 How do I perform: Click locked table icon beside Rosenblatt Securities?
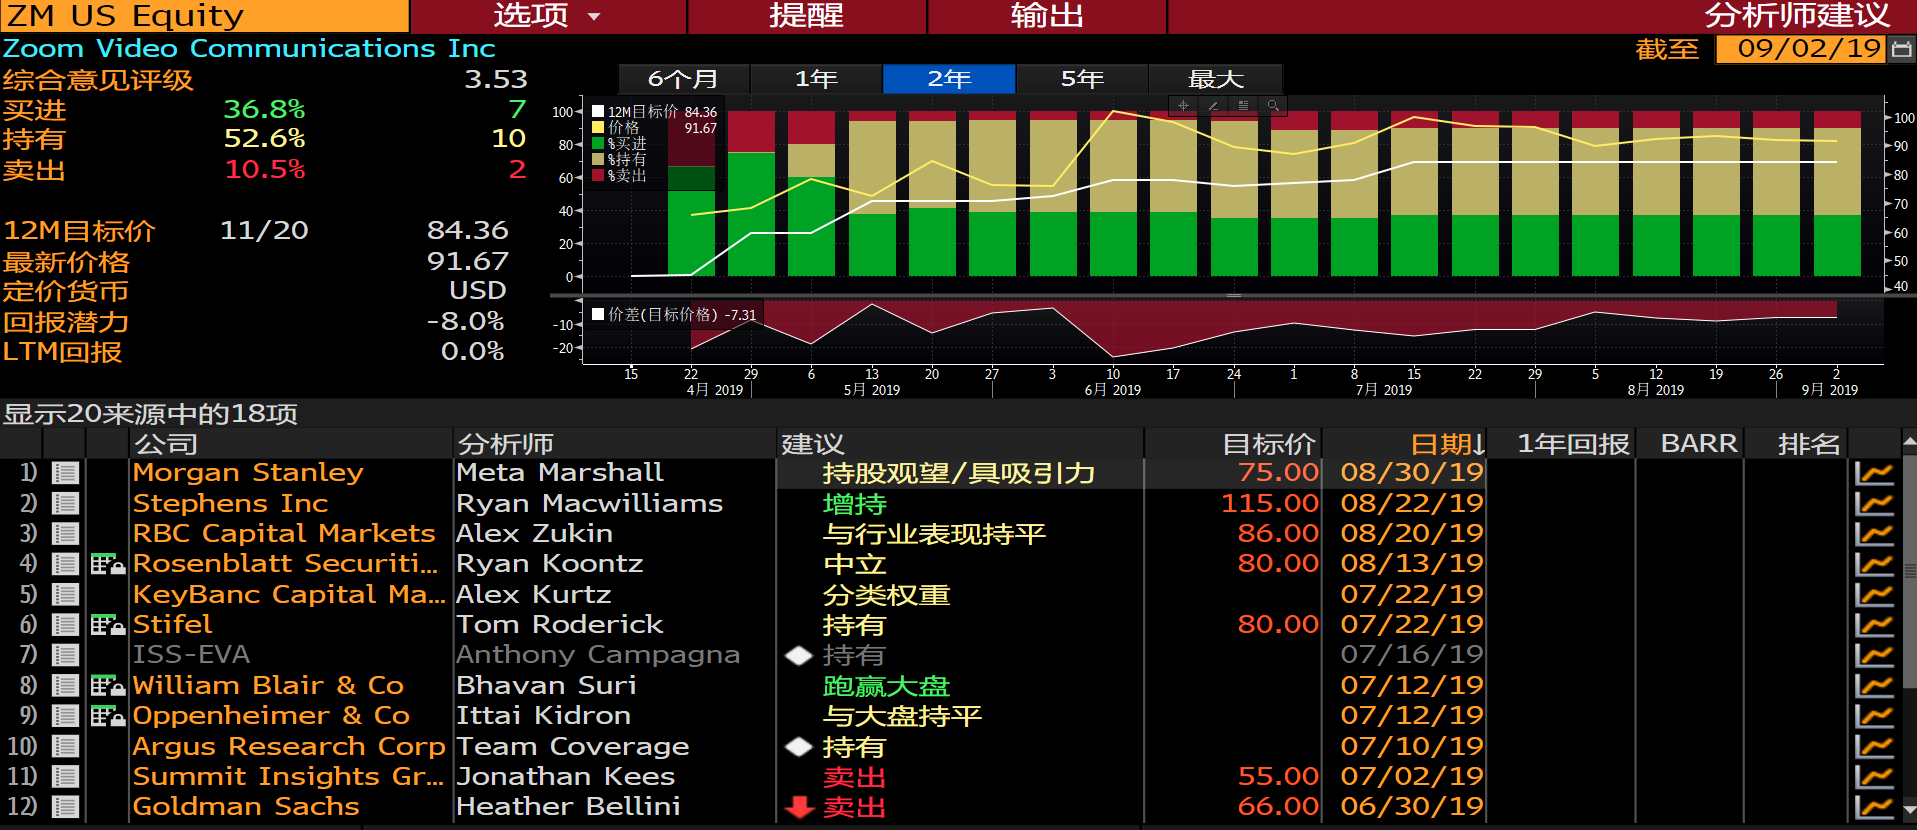107,564
